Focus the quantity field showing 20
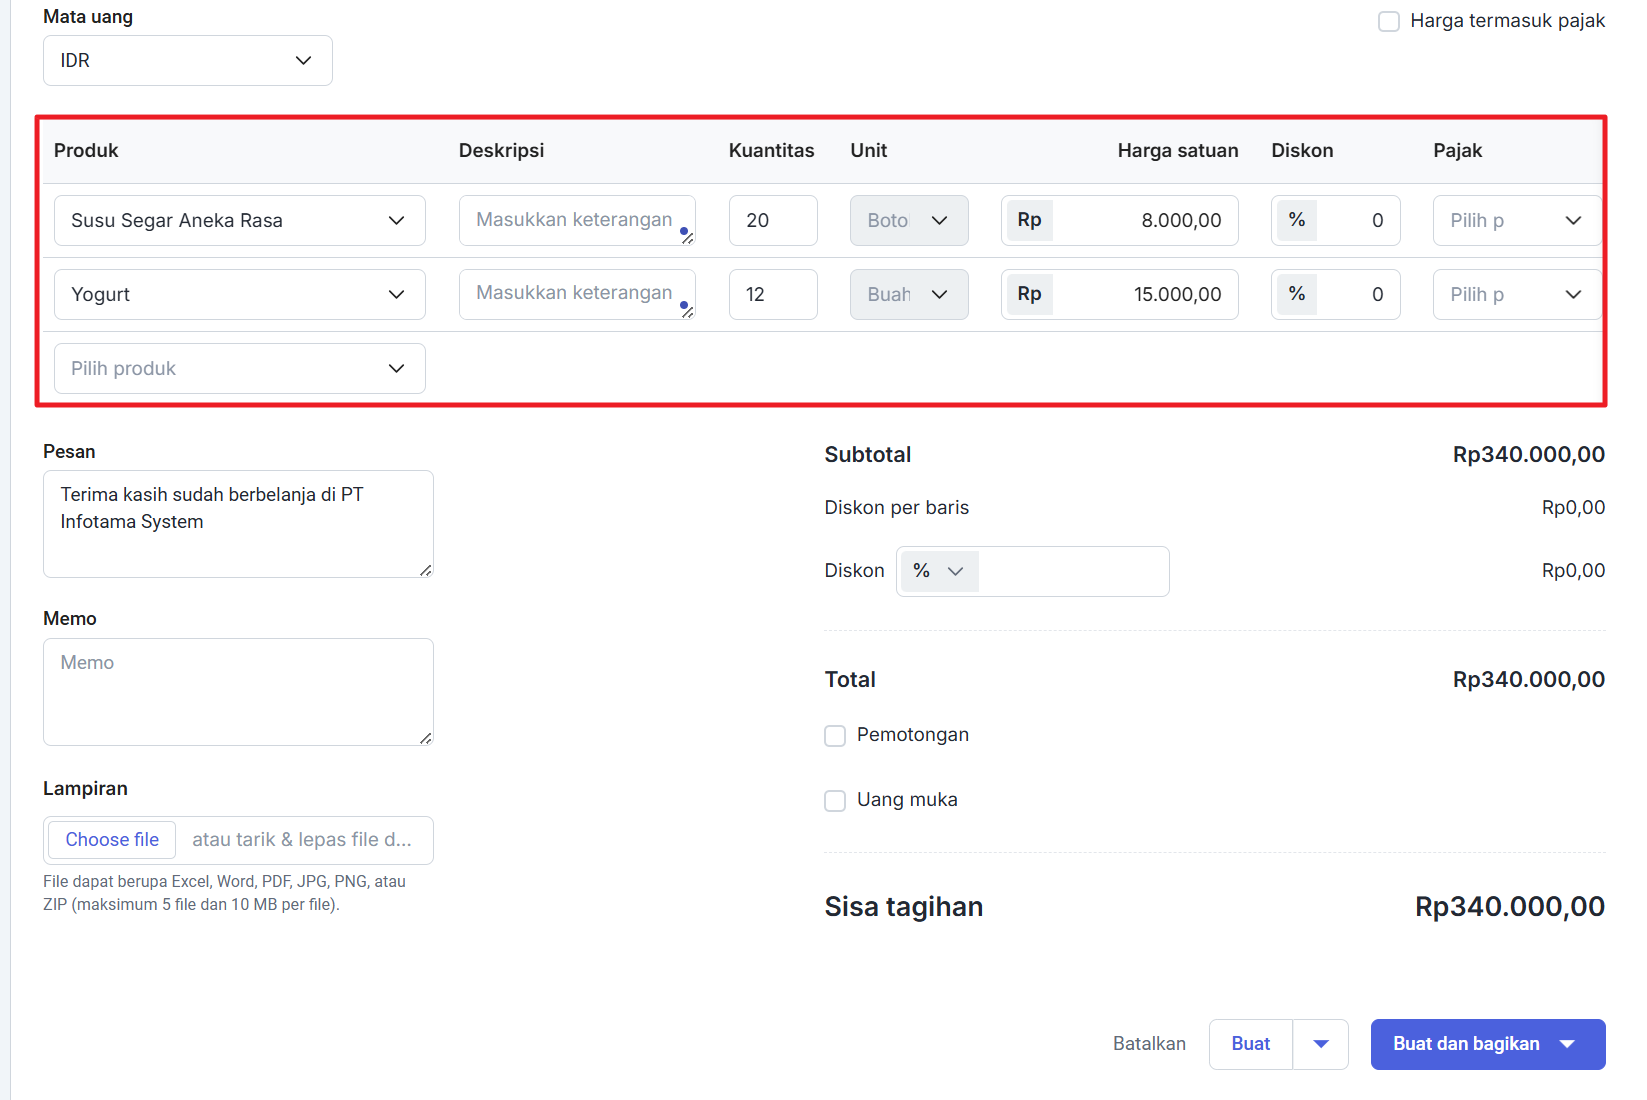This screenshot has height=1100, width=1647. pos(773,221)
